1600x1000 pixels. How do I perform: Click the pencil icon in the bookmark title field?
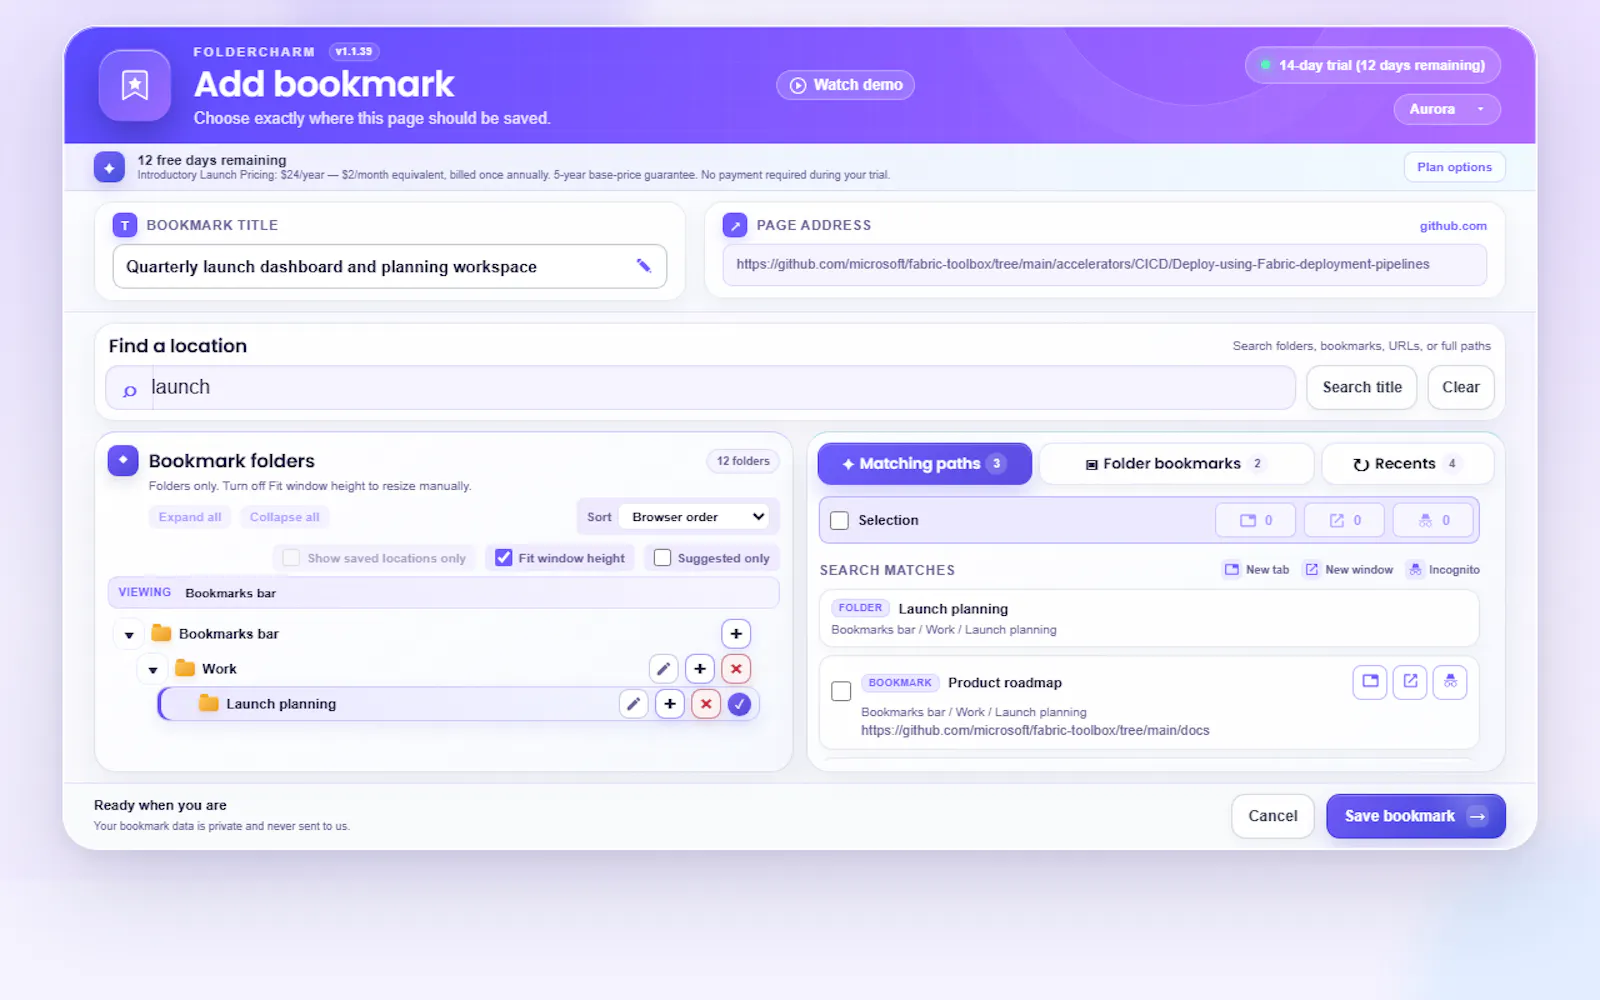tap(643, 266)
